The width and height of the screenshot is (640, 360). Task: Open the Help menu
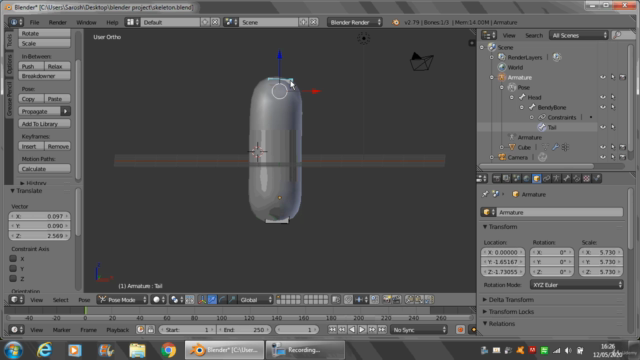112,22
